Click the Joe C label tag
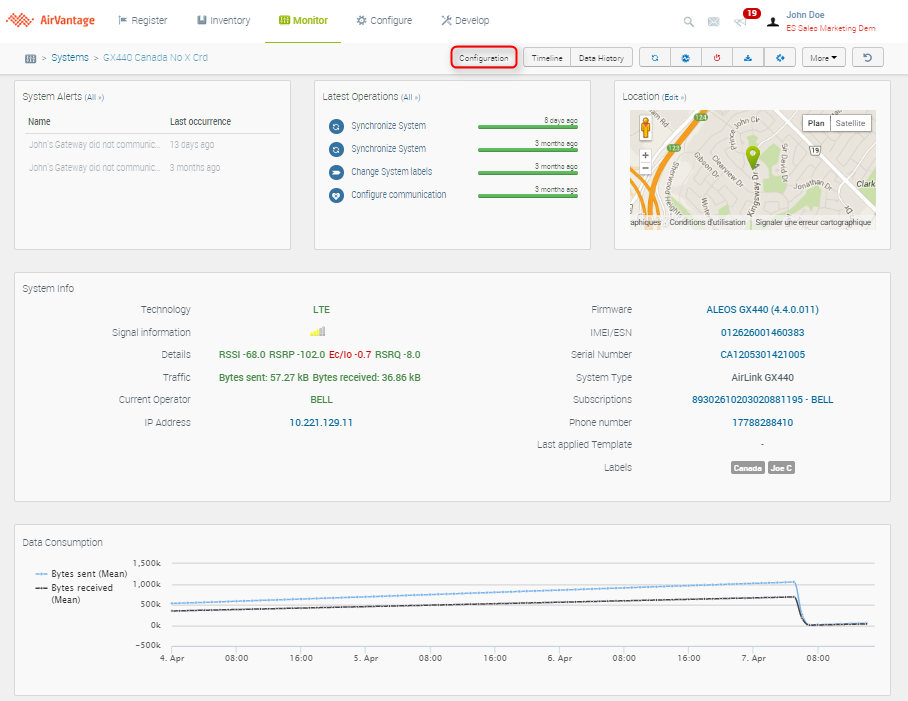Screen dimensions: 908x701 [781, 468]
